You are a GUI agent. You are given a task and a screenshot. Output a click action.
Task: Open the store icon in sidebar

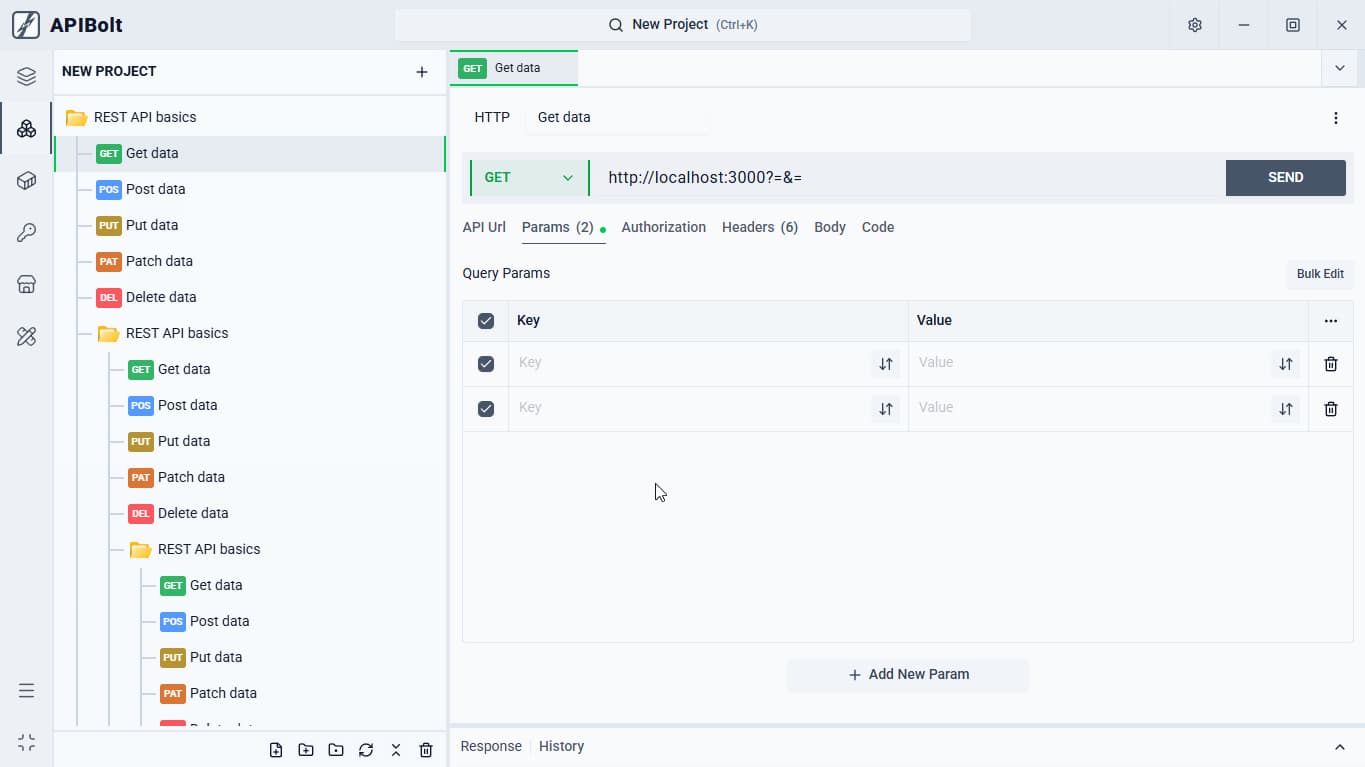(x=27, y=284)
